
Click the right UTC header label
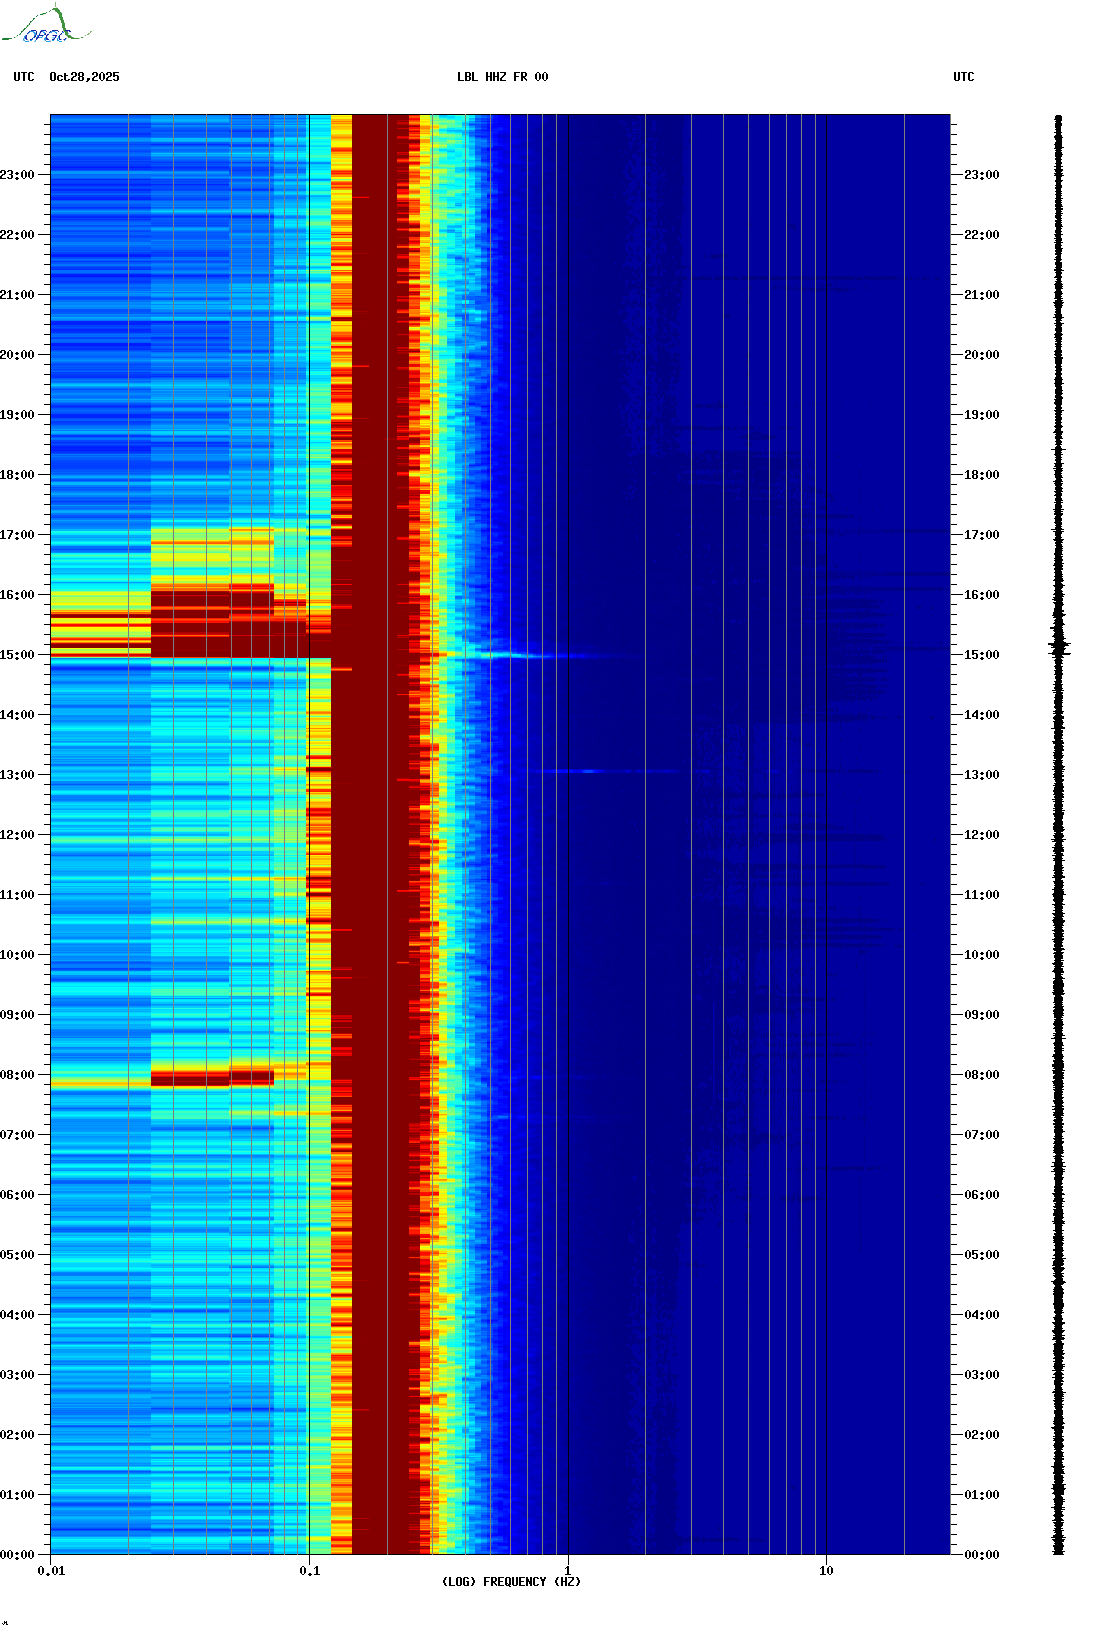[x=964, y=77]
